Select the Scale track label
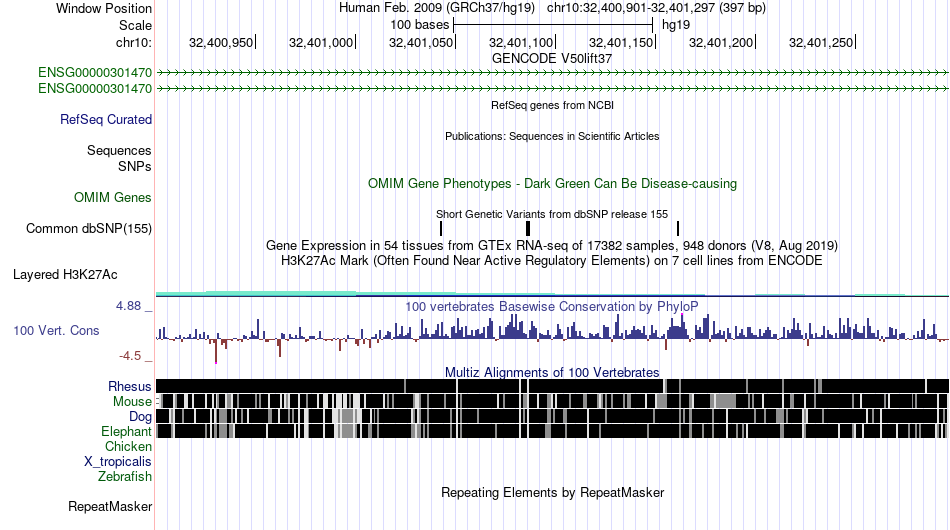The height and width of the screenshot is (530, 950). click(135, 25)
